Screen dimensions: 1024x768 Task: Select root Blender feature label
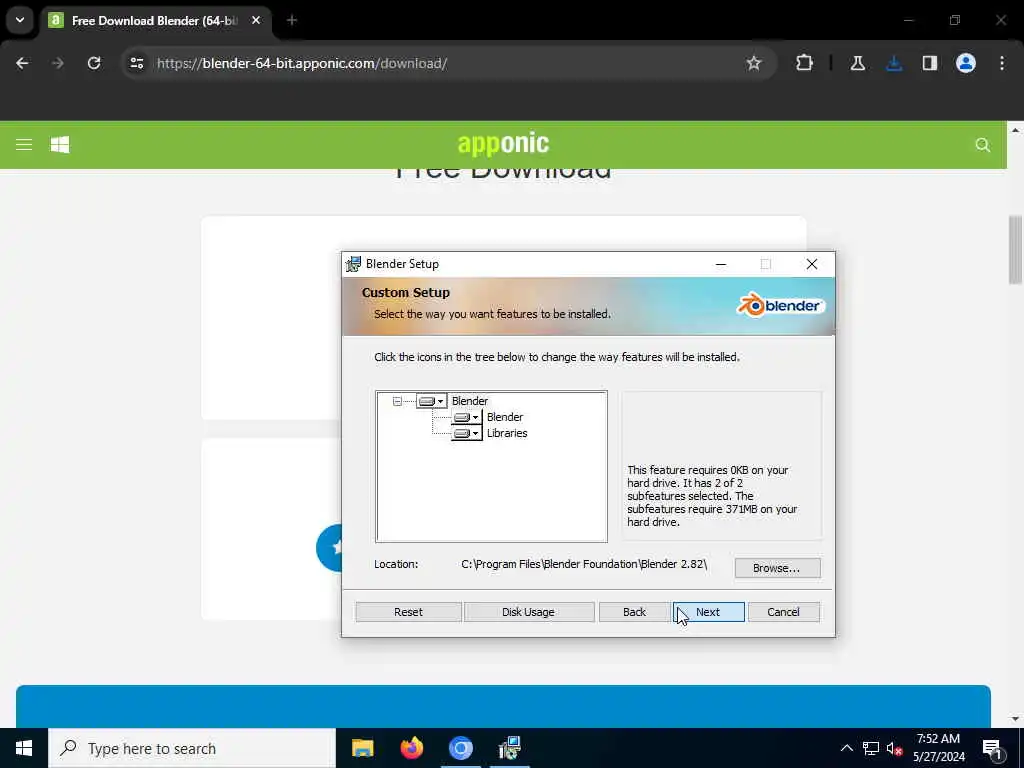coord(470,401)
